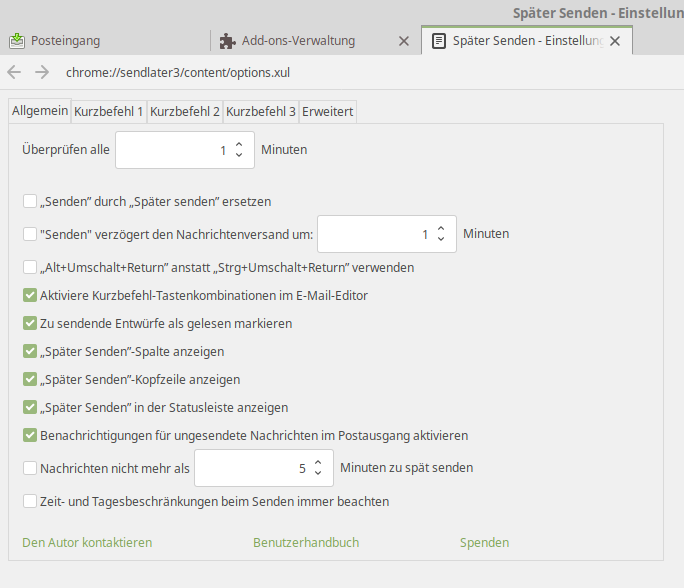
Task: Decrease the Nachrichtenversand delay minutes value
Action: pos(440,240)
